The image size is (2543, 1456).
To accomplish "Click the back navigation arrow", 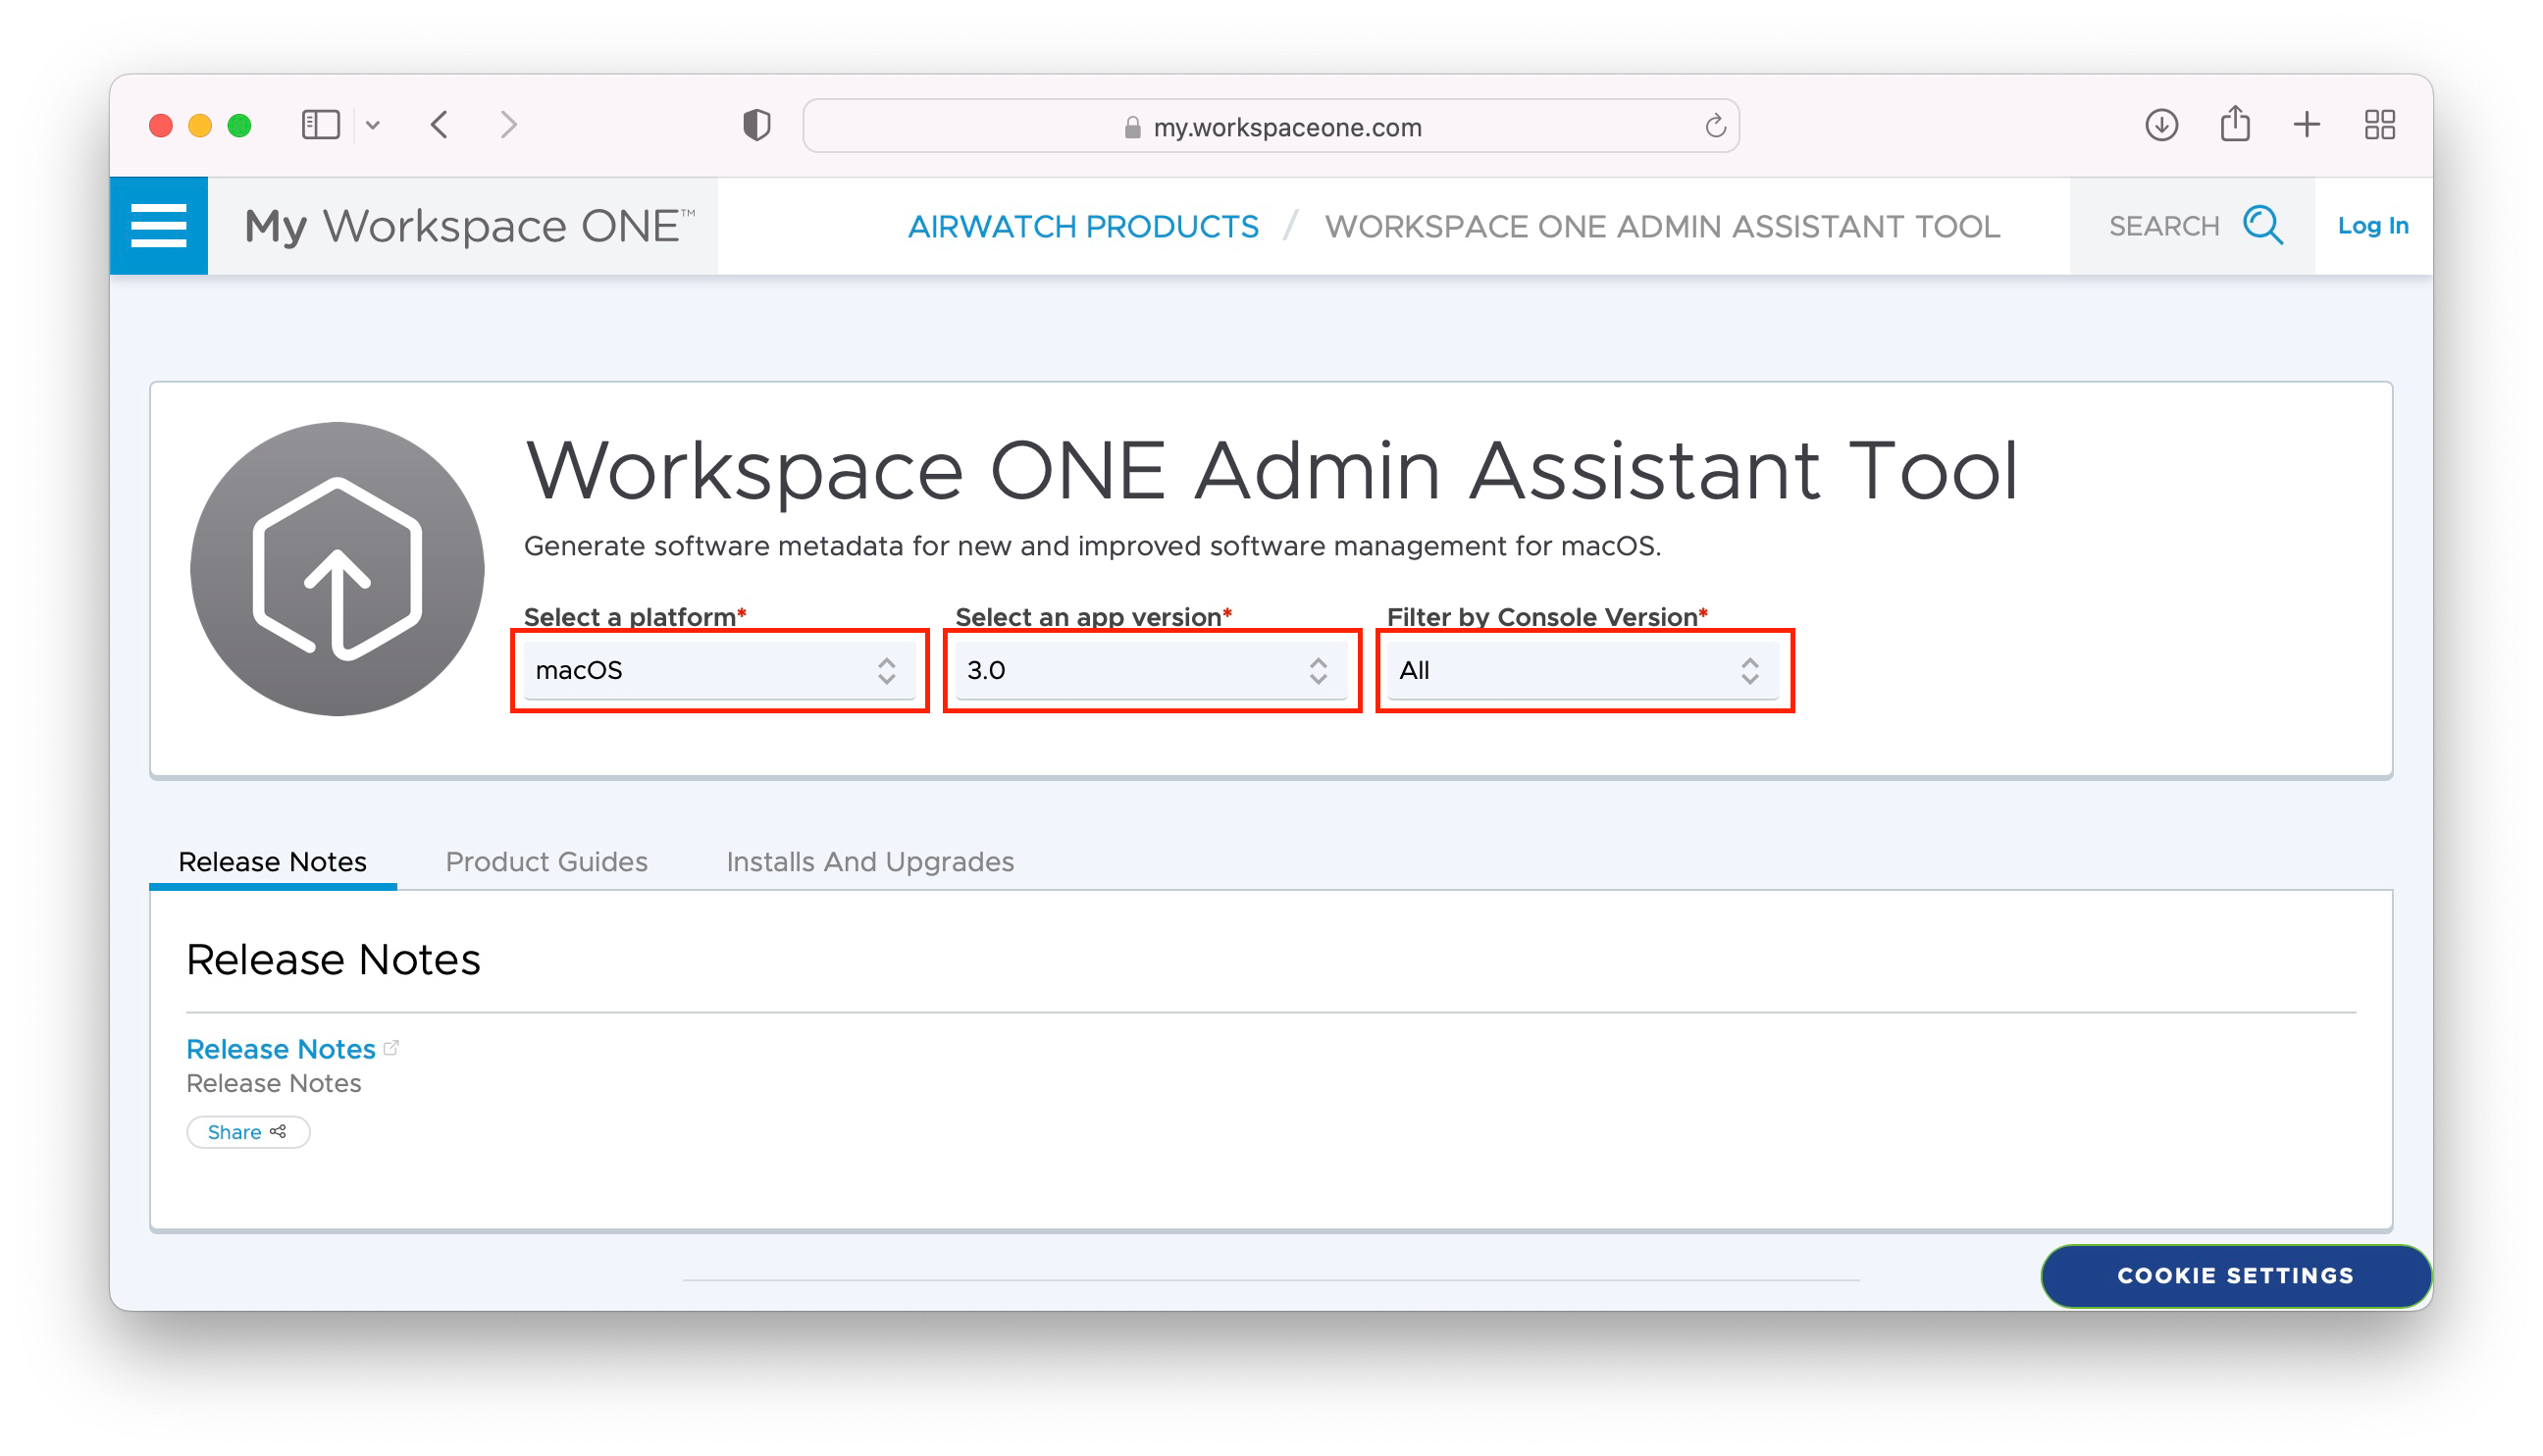I will (439, 124).
